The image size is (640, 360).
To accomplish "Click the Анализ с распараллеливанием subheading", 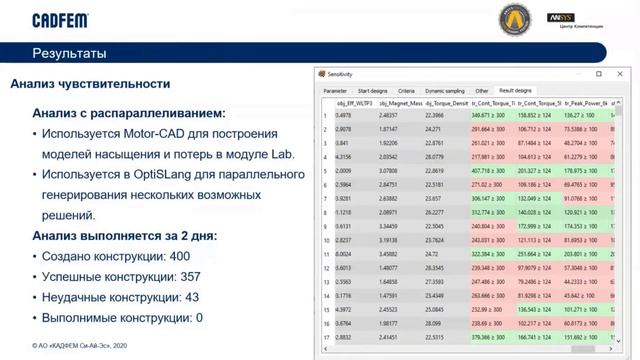I will pos(129,113).
